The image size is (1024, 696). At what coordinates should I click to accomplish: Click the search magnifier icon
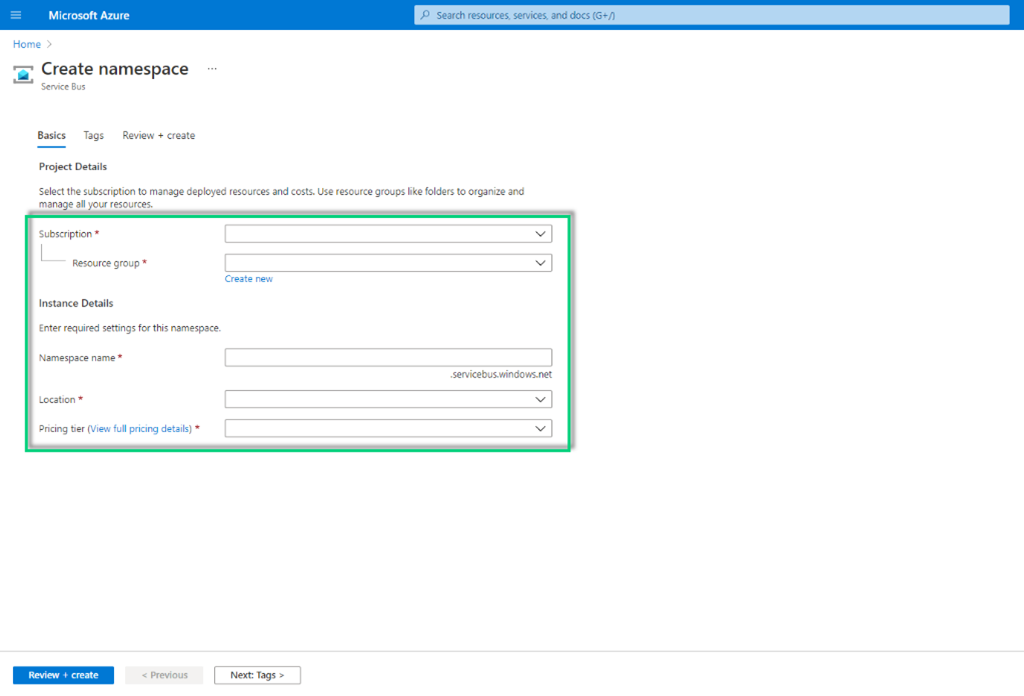(x=425, y=15)
